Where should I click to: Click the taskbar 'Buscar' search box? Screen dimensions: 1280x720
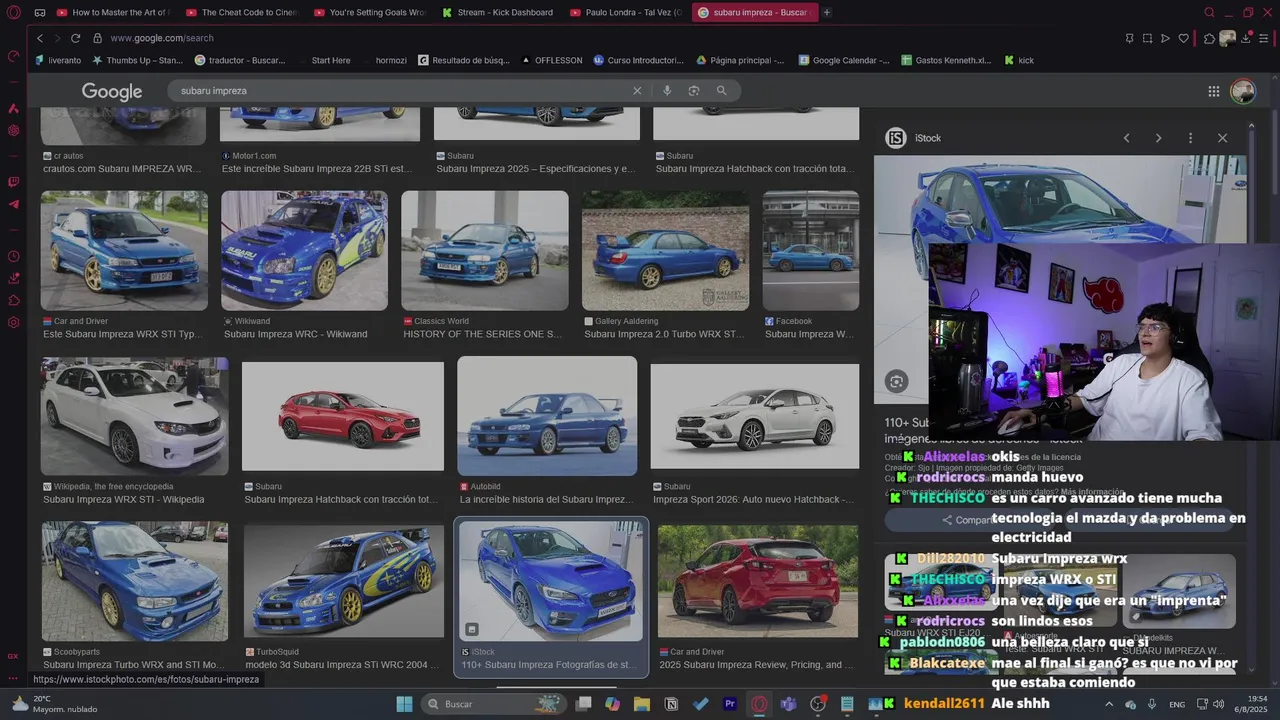pyautogui.click(x=492, y=704)
